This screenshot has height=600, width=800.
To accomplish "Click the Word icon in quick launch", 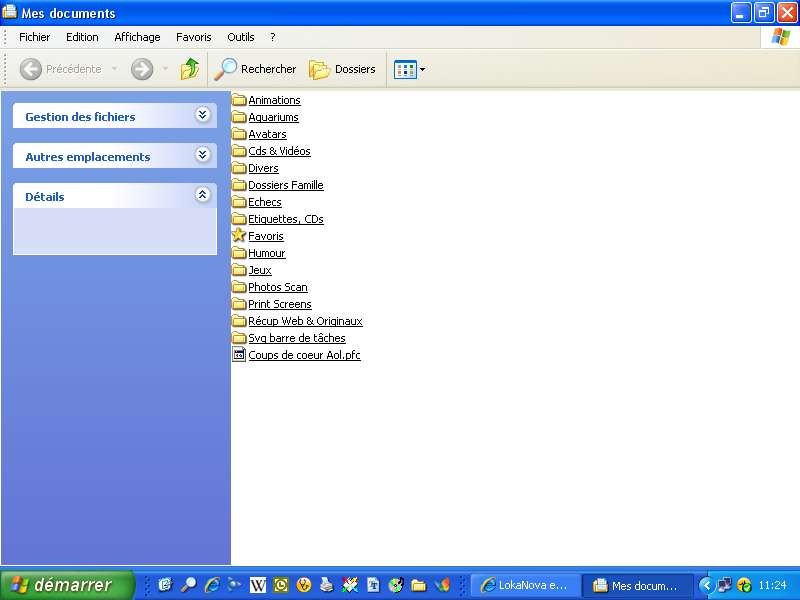I will pos(258,586).
